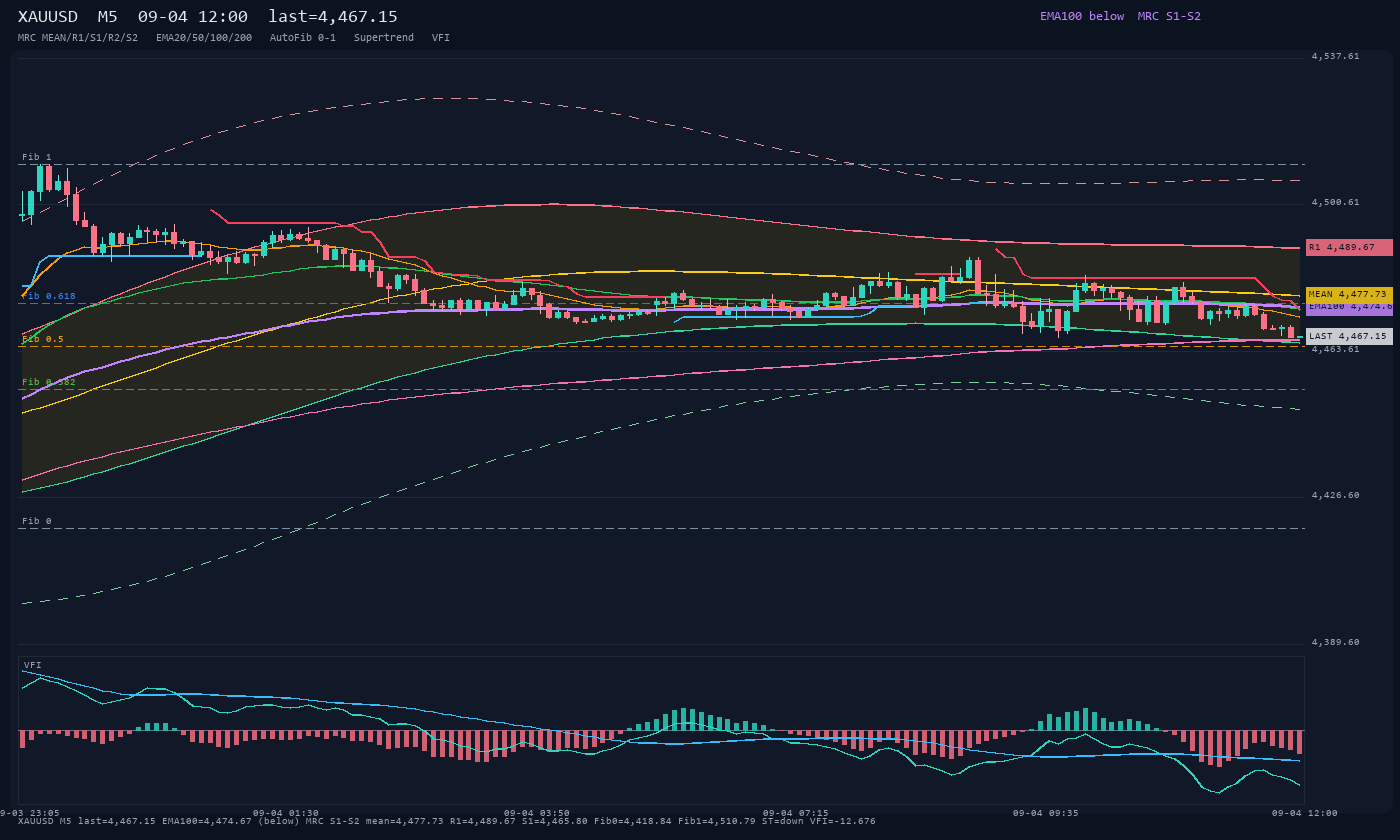Select the Fib 0.382 level label
Image resolution: width=1400 pixels, height=840 pixels.
tap(49, 383)
